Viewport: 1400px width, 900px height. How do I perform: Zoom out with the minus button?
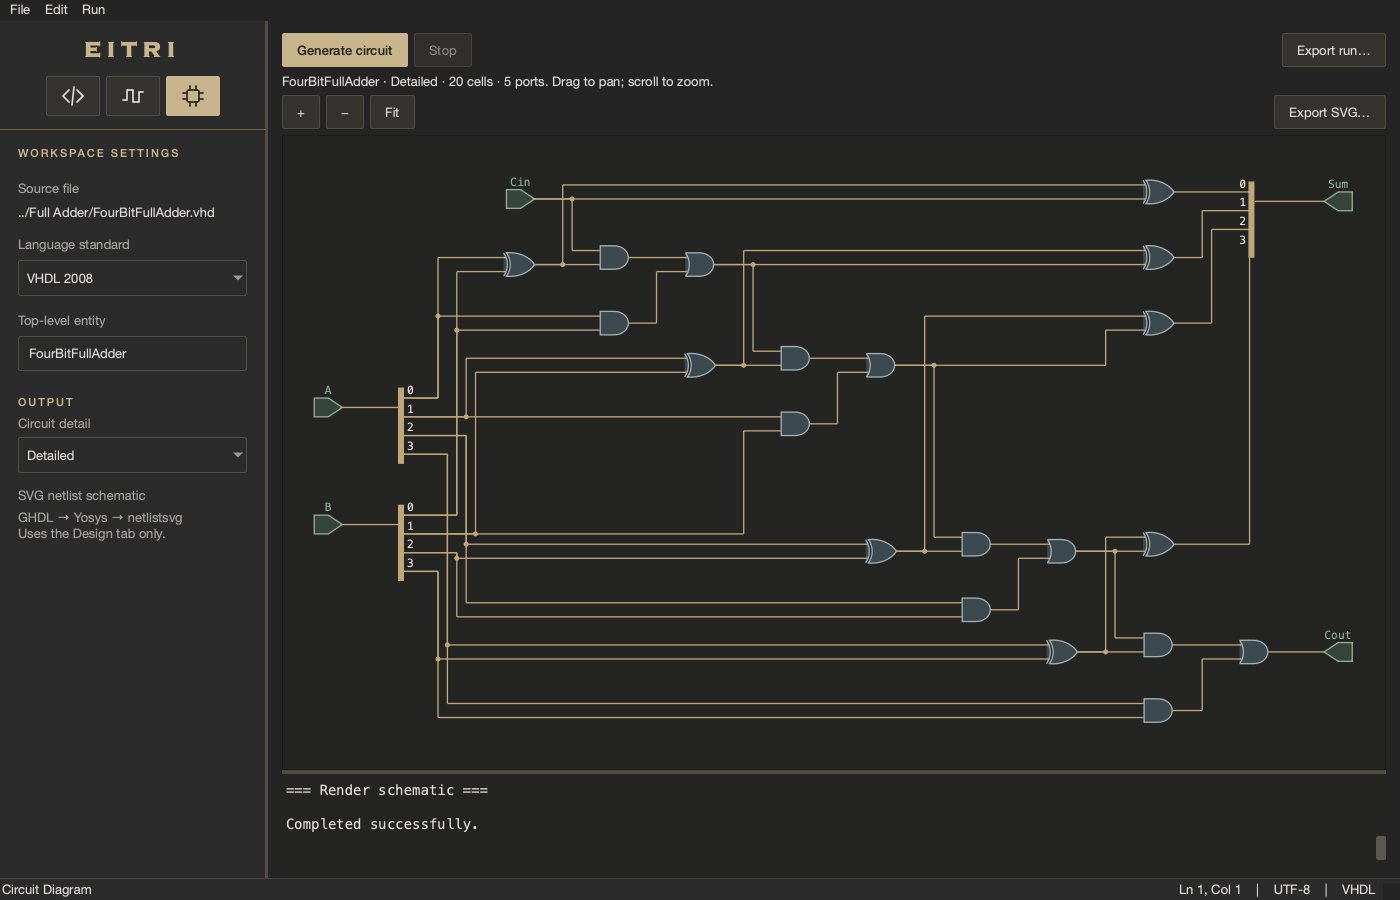(x=345, y=113)
